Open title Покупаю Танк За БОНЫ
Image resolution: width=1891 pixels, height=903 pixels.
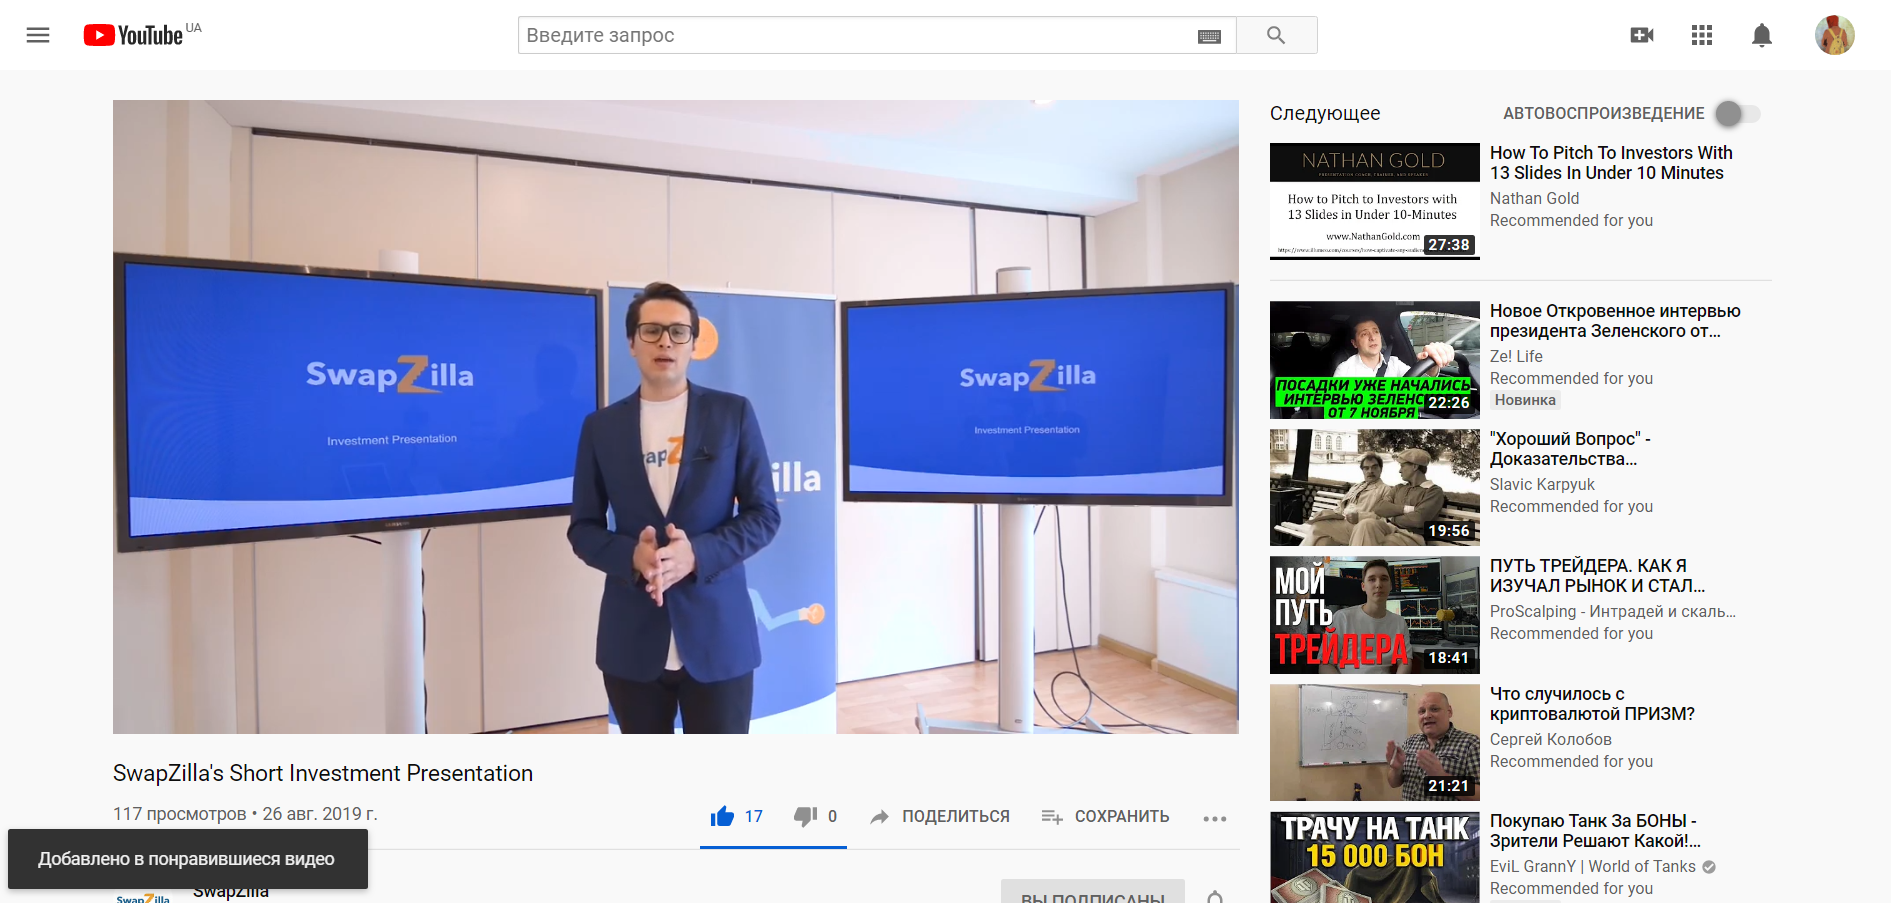1595,831
